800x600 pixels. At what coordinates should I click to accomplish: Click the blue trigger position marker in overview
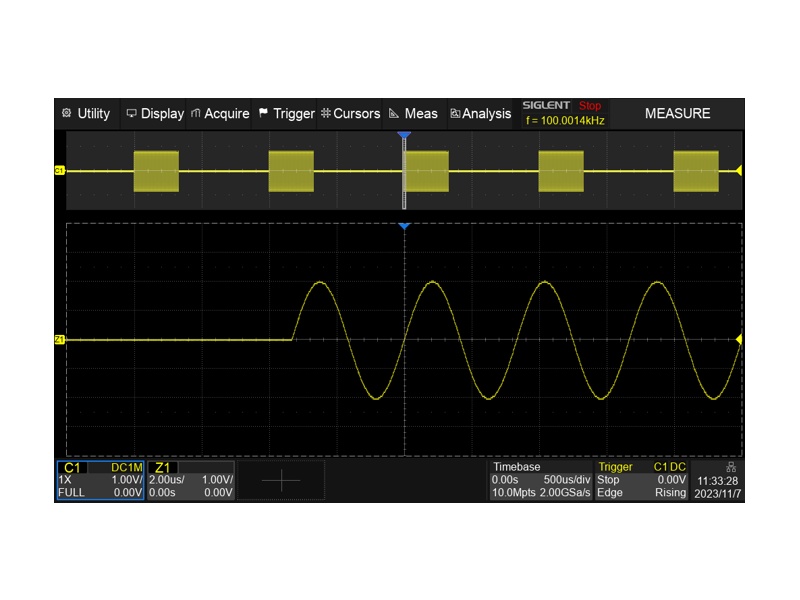(x=404, y=135)
